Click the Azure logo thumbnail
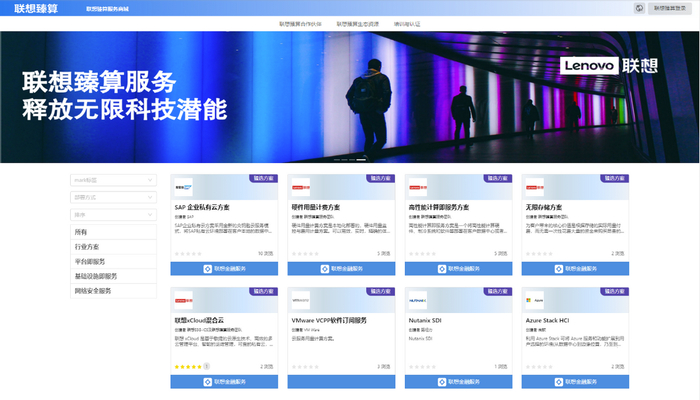The image size is (700, 400). click(535, 300)
